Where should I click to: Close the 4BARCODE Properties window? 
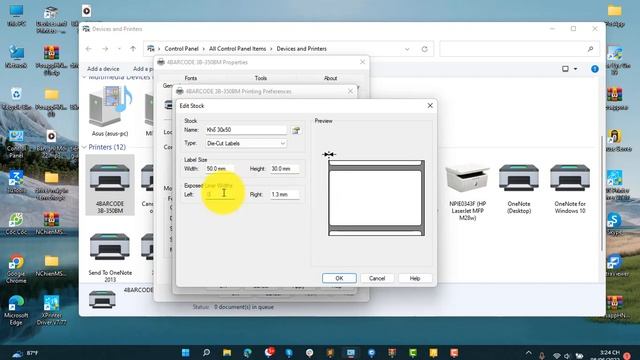[x=362, y=62]
